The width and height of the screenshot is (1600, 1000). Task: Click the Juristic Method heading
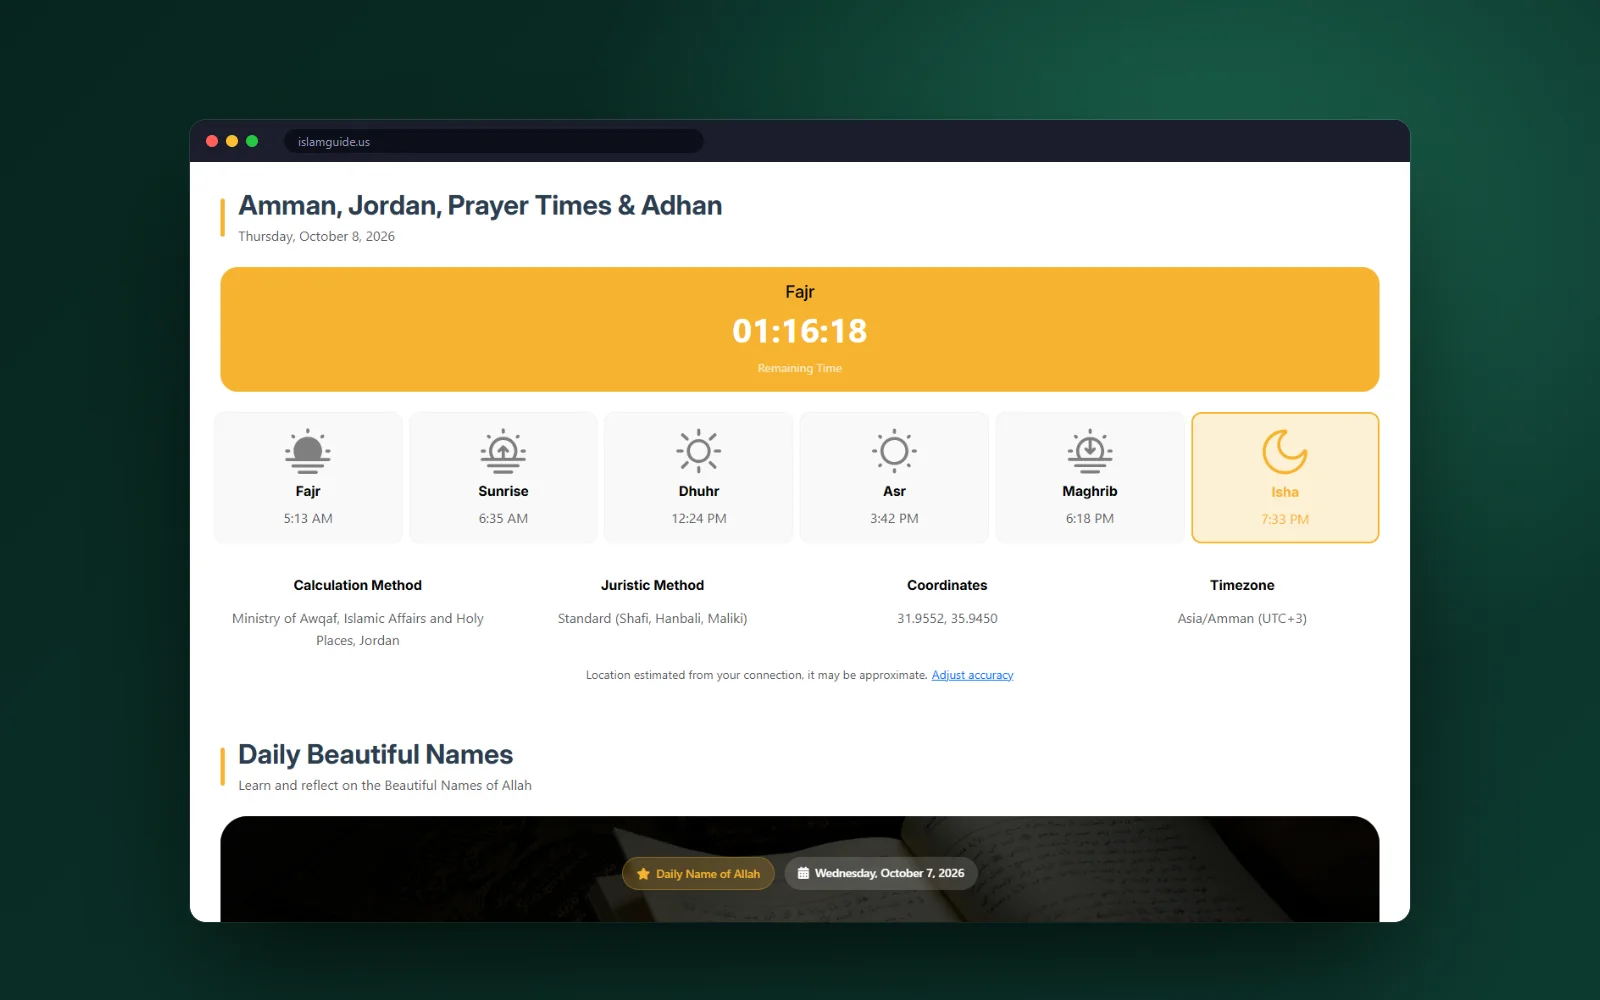pyautogui.click(x=652, y=585)
